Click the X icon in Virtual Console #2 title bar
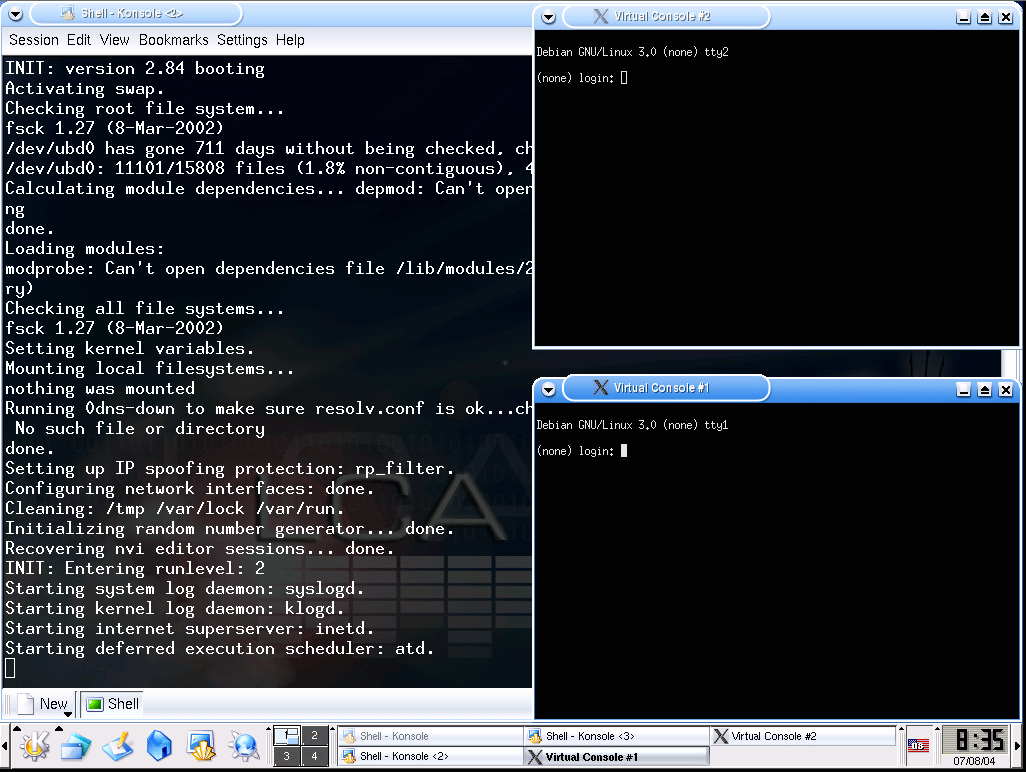The image size is (1026, 772). point(601,16)
